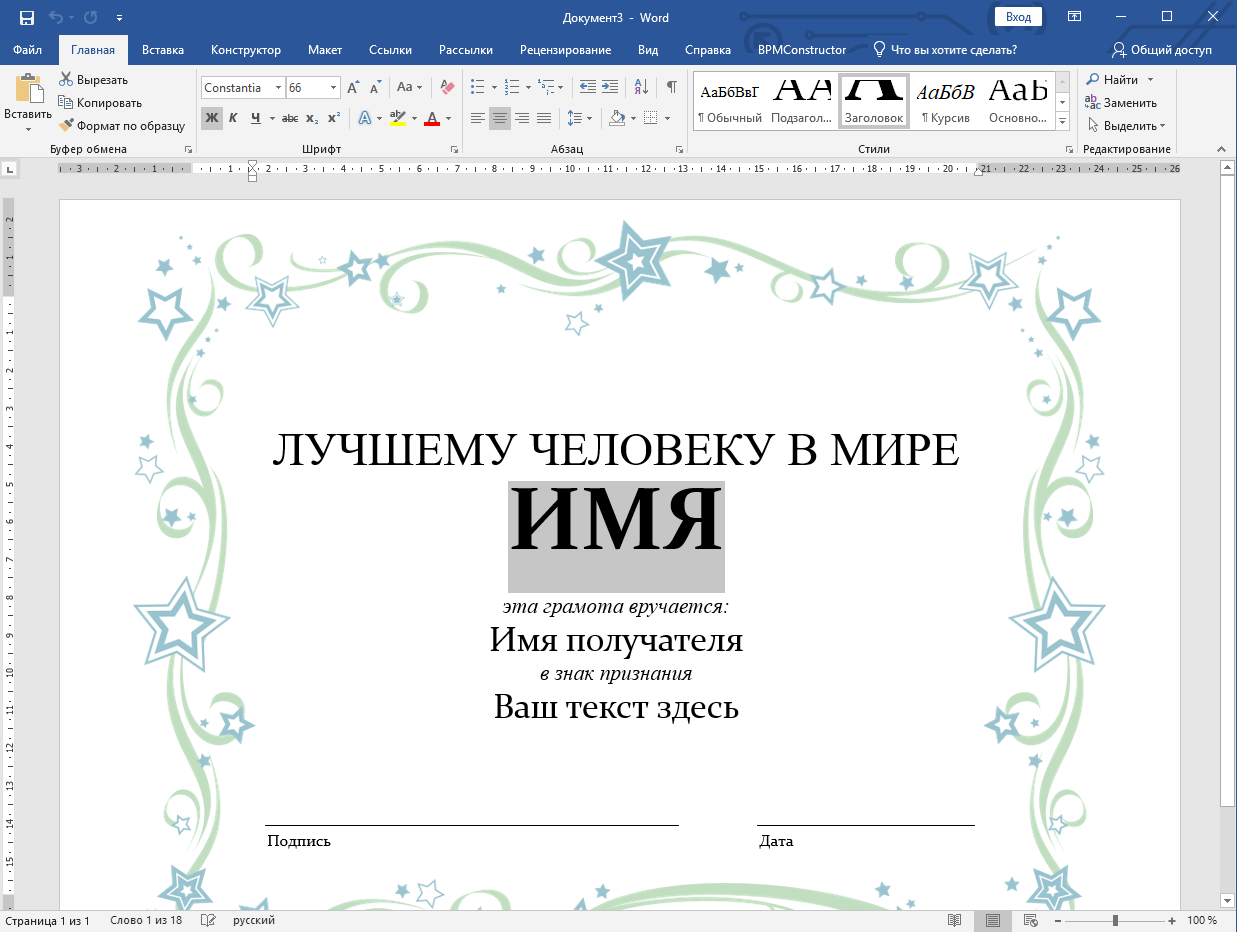Click the Clear All Formatting eraser icon
1237x932 pixels.
(447, 88)
